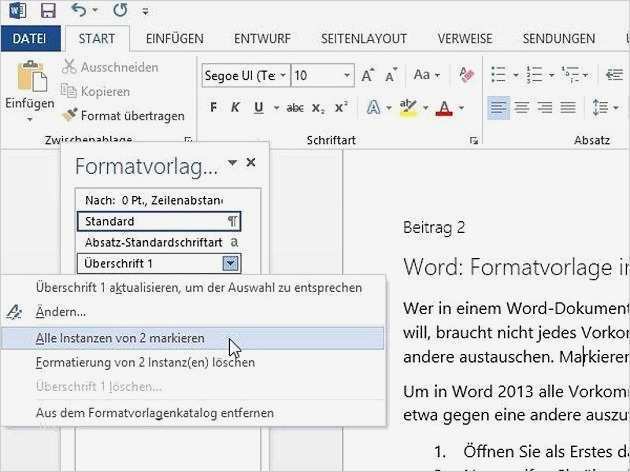Center the paragraph text
Screen dimensions: 630x472
[522, 107]
